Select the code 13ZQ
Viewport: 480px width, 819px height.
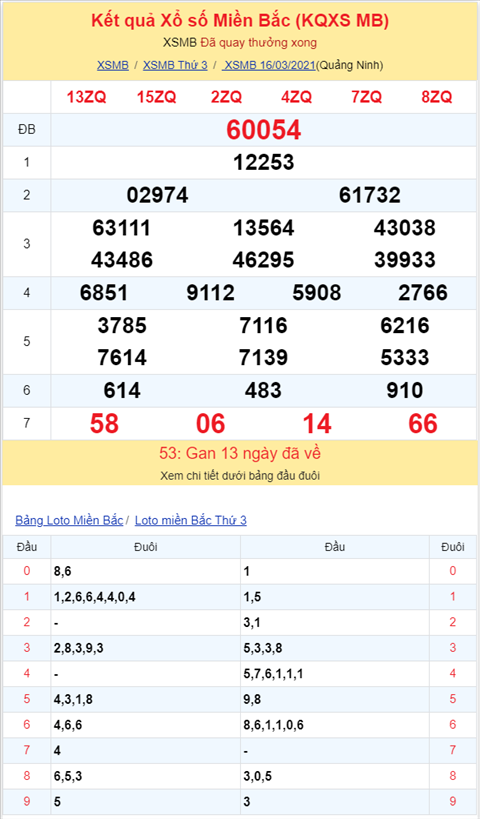pos(86,97)
